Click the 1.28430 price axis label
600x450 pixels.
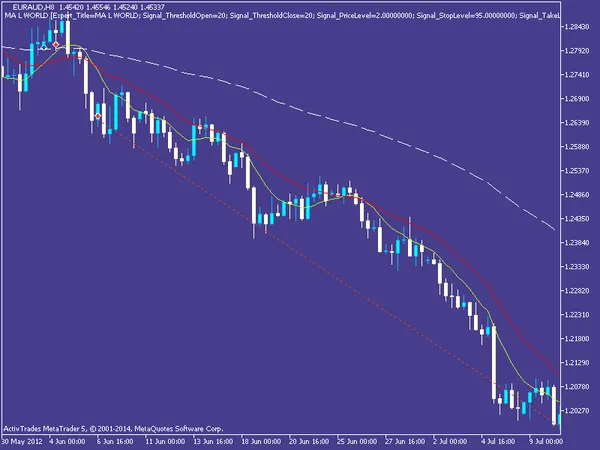(577, 26)
